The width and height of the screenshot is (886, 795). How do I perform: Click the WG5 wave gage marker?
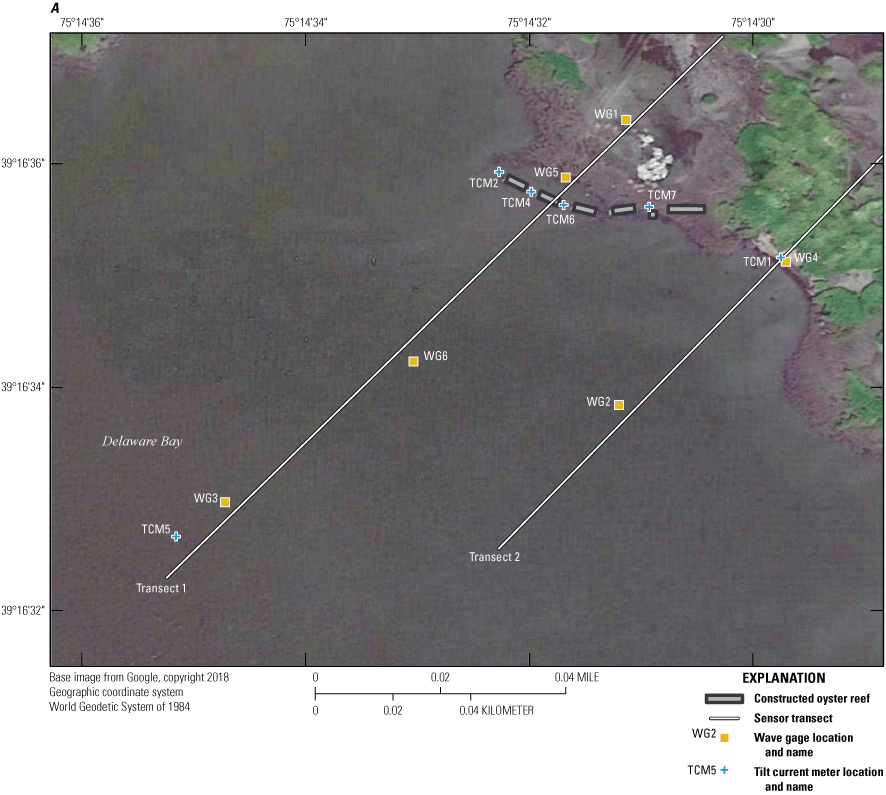pyautogui.click(x=565, y=177)
